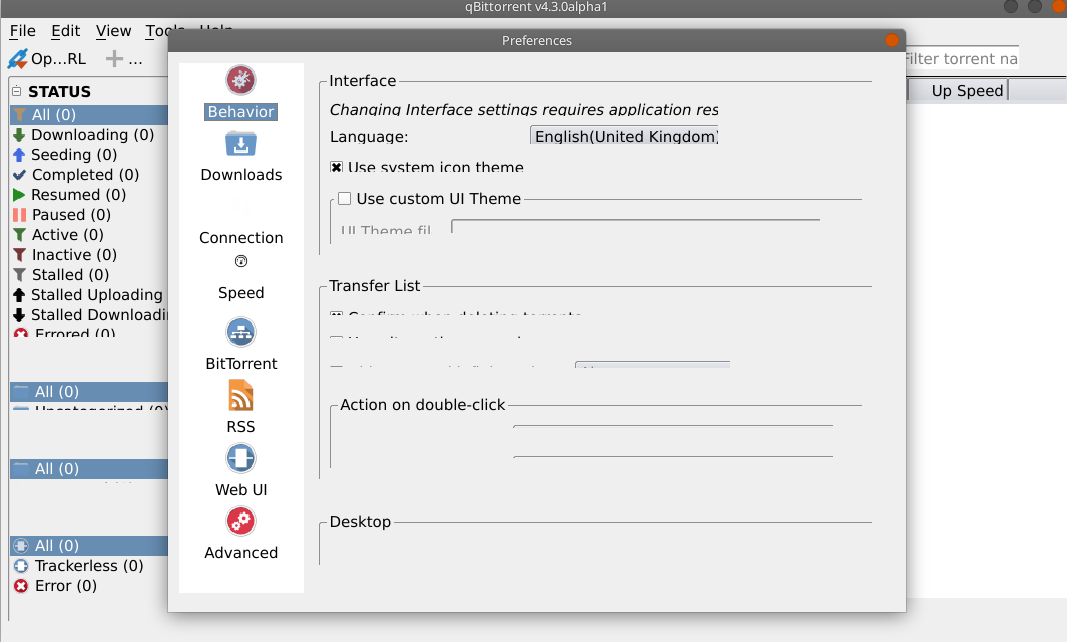The height and width of the screenshot is (642, 1067).
Task: Select the Completed status filter
Action: pyautogui.click(x=76, y=175)
